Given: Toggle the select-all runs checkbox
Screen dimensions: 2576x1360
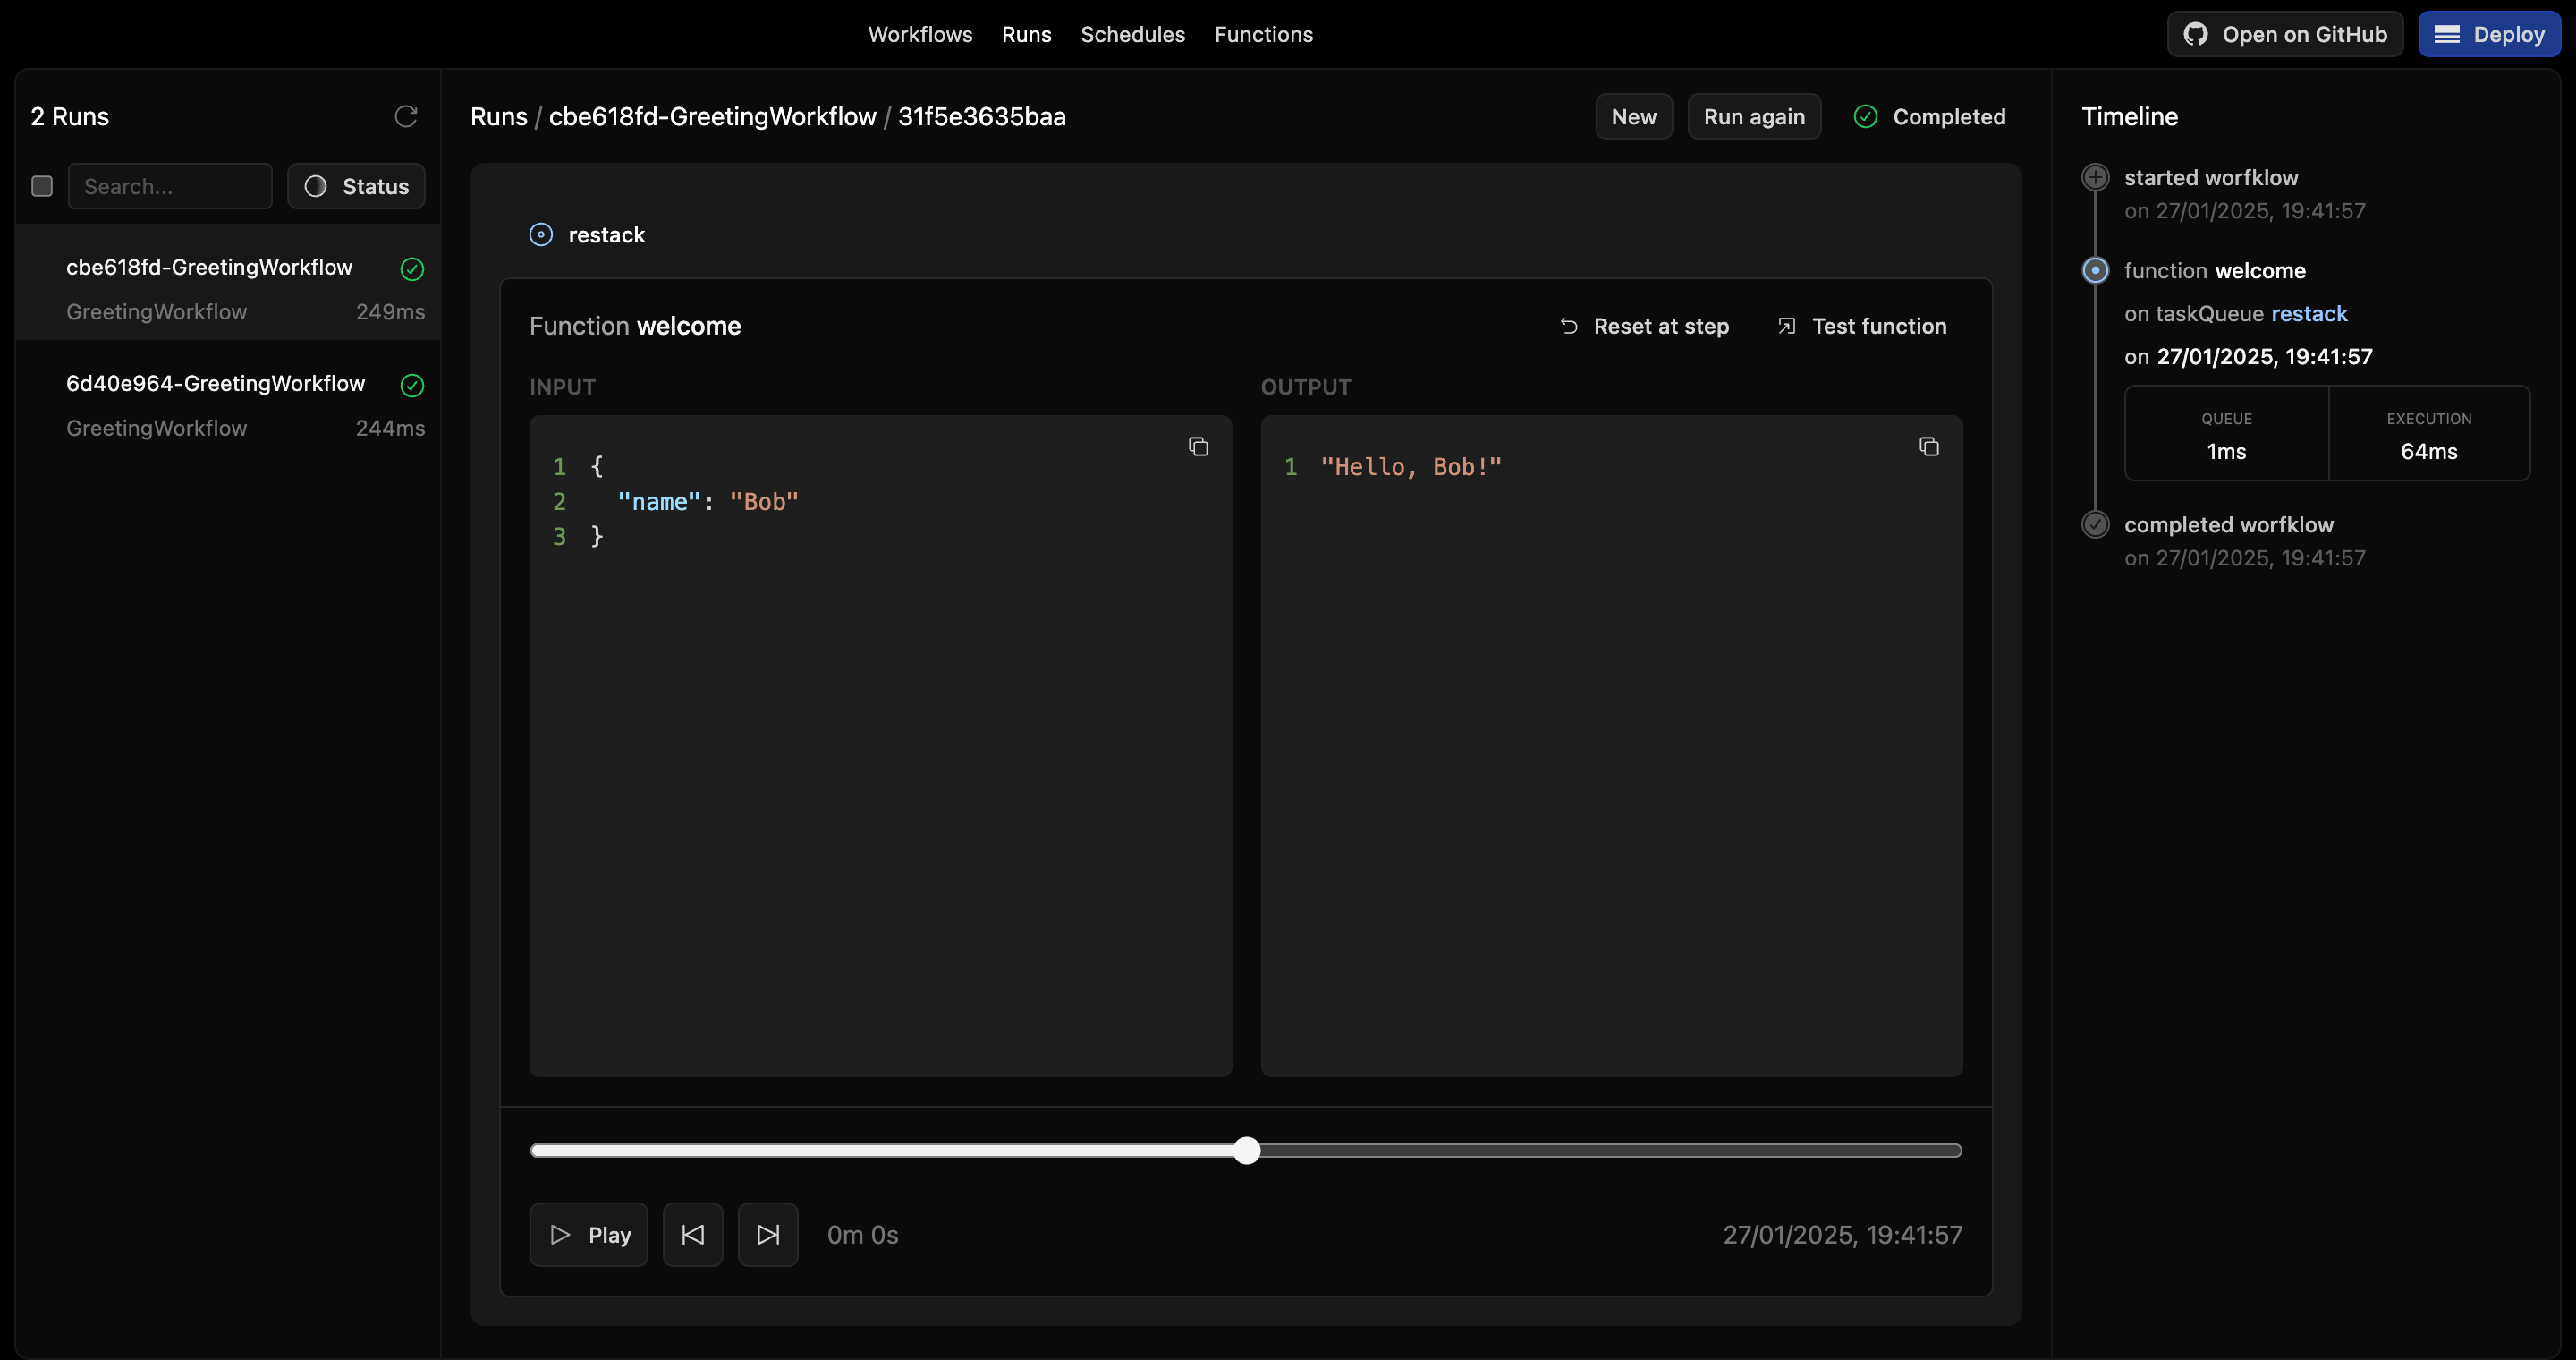Looking at the screenshot, I should click(42, 186).
